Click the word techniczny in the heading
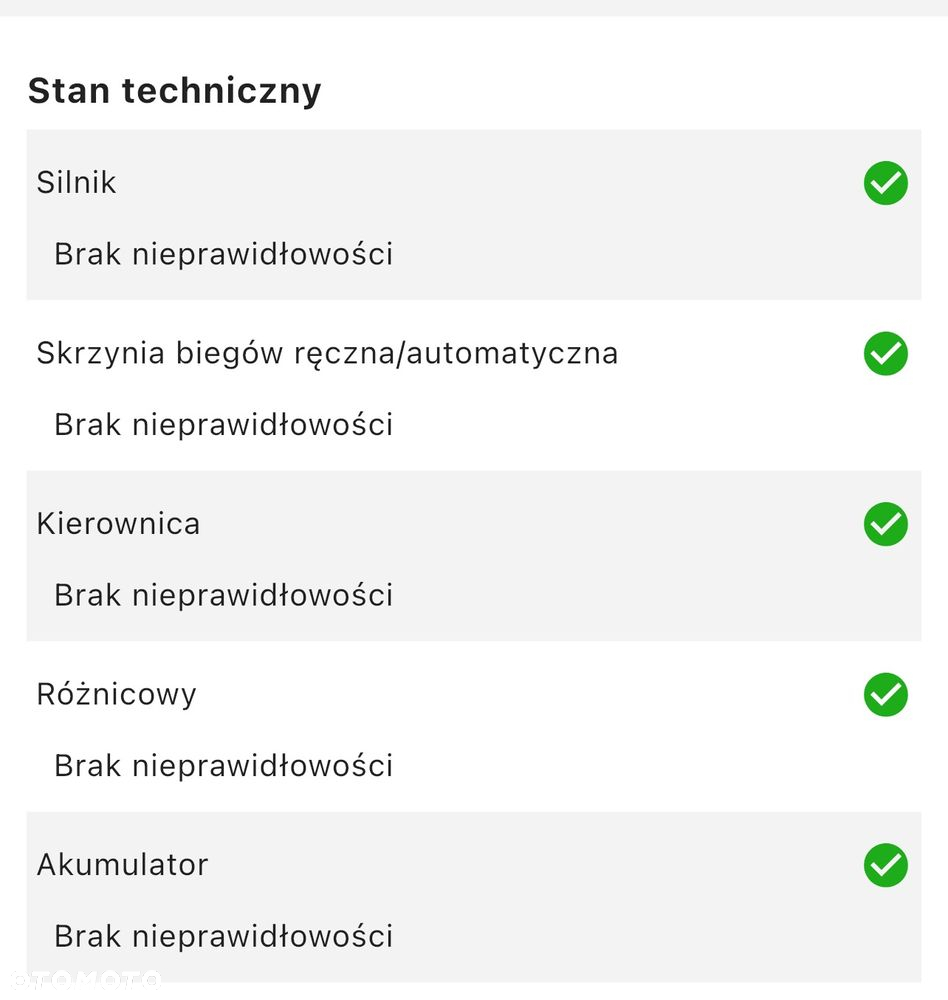948x1000 pixels. 222,91
